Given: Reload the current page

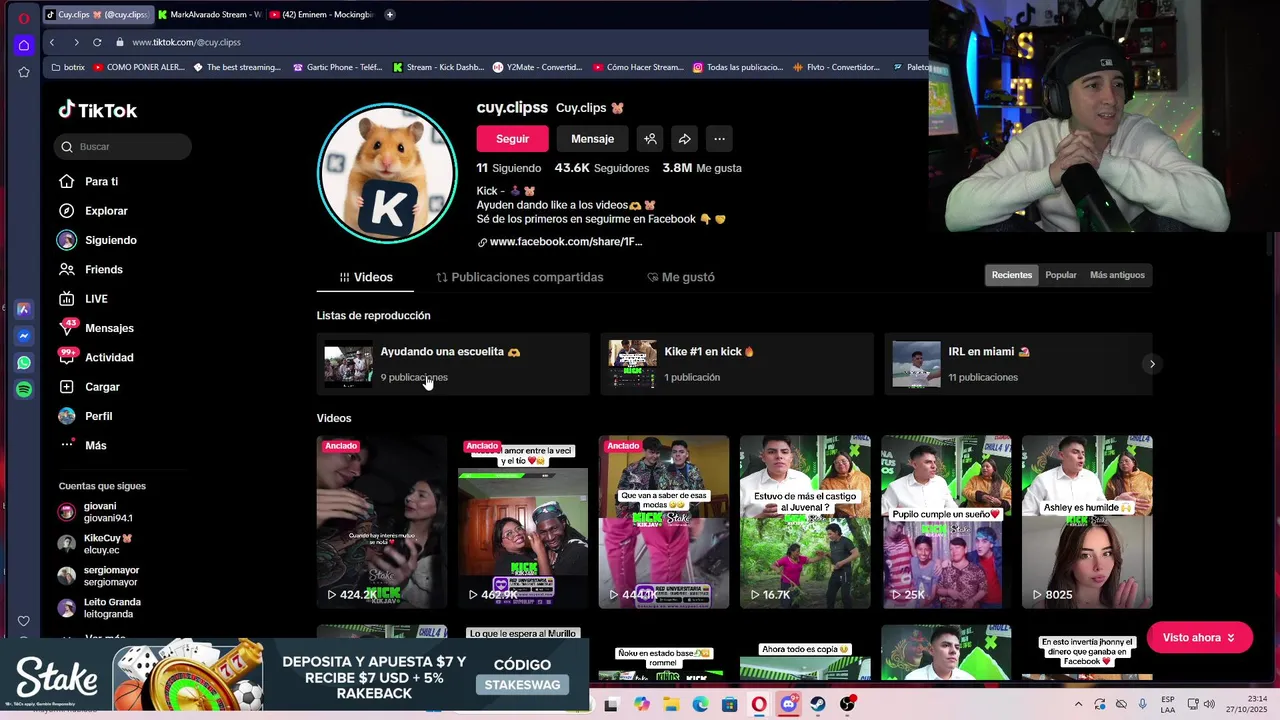Looking at the screenshot, I should (97, 42).
